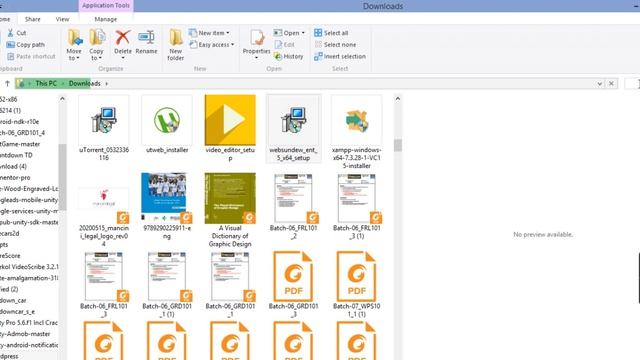Click the file list scrollbar thumb
Viewport: 640px width, 360px height.
pos(398,145)
